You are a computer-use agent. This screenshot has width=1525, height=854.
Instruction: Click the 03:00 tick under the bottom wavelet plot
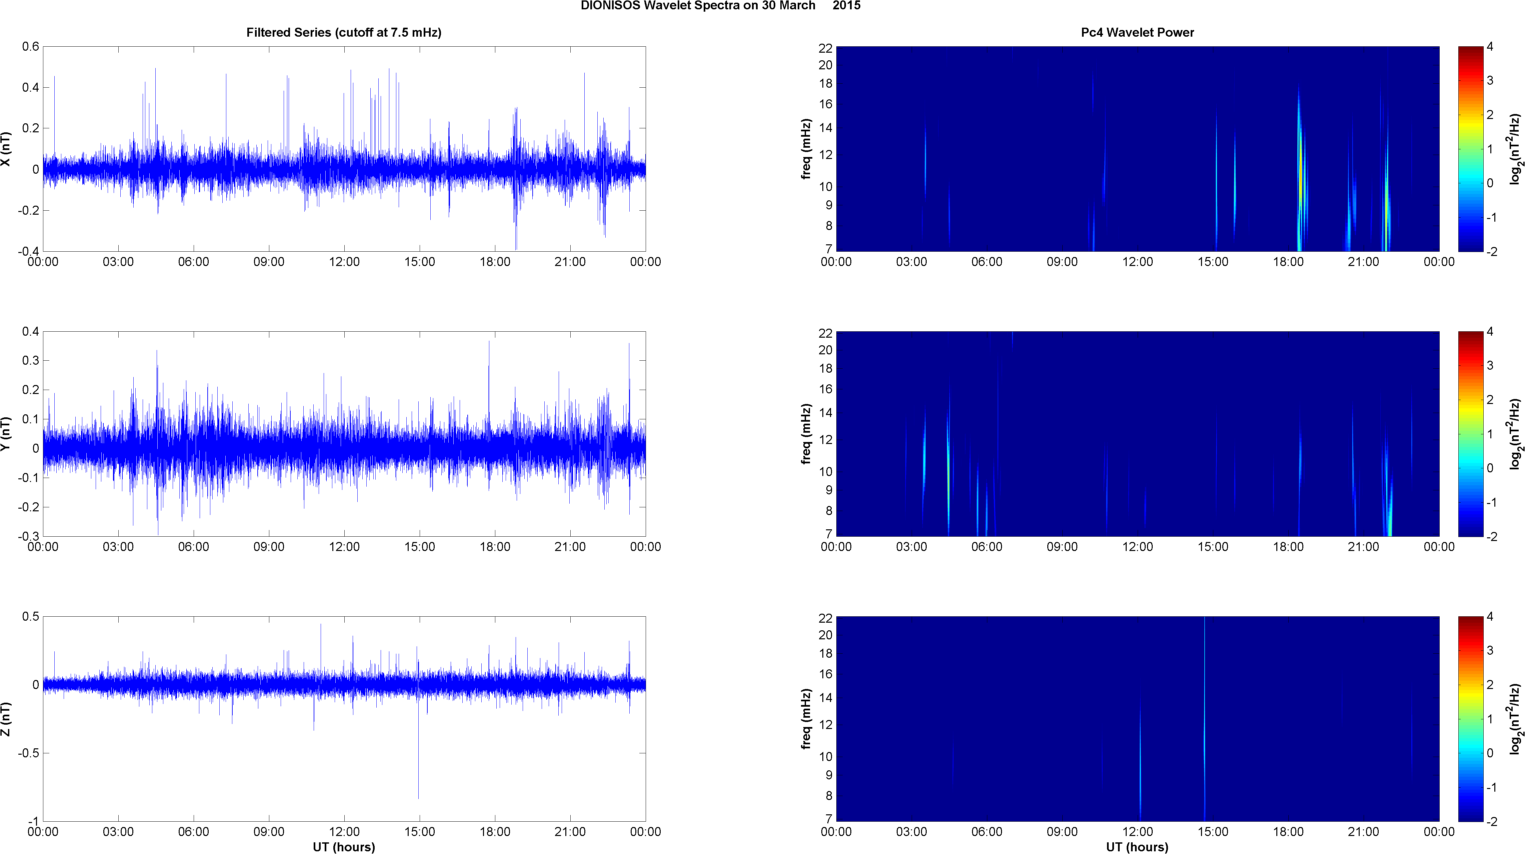tap(911, 832)
